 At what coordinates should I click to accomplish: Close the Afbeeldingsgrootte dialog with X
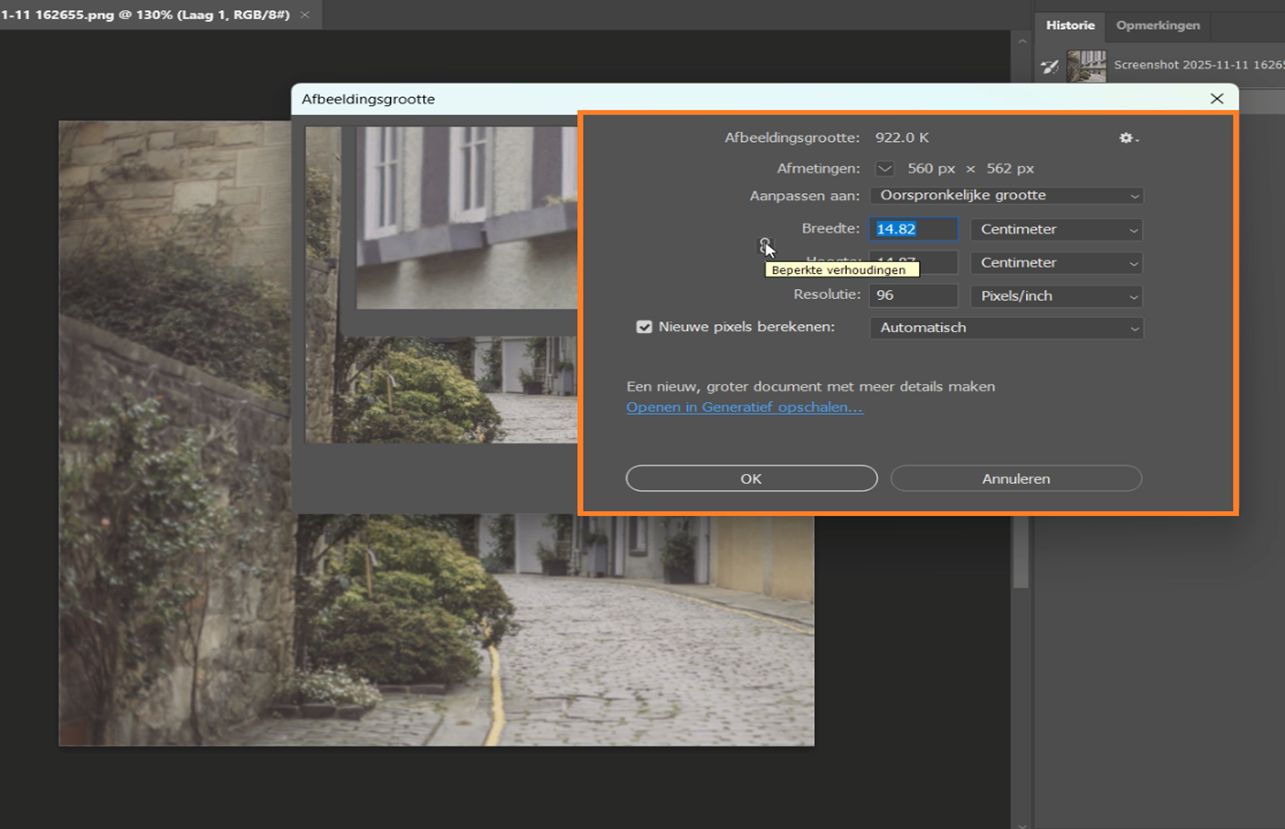point(1217,98)
